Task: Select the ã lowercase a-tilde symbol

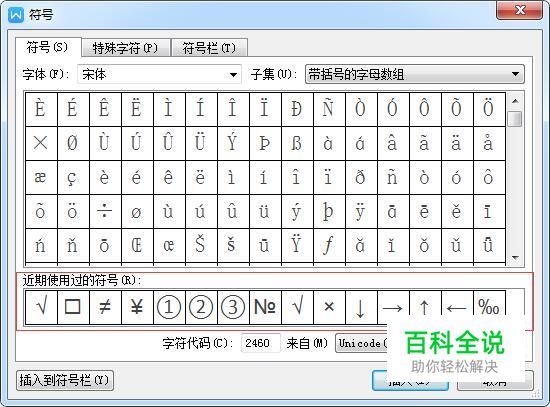Action: coord(425,143)
